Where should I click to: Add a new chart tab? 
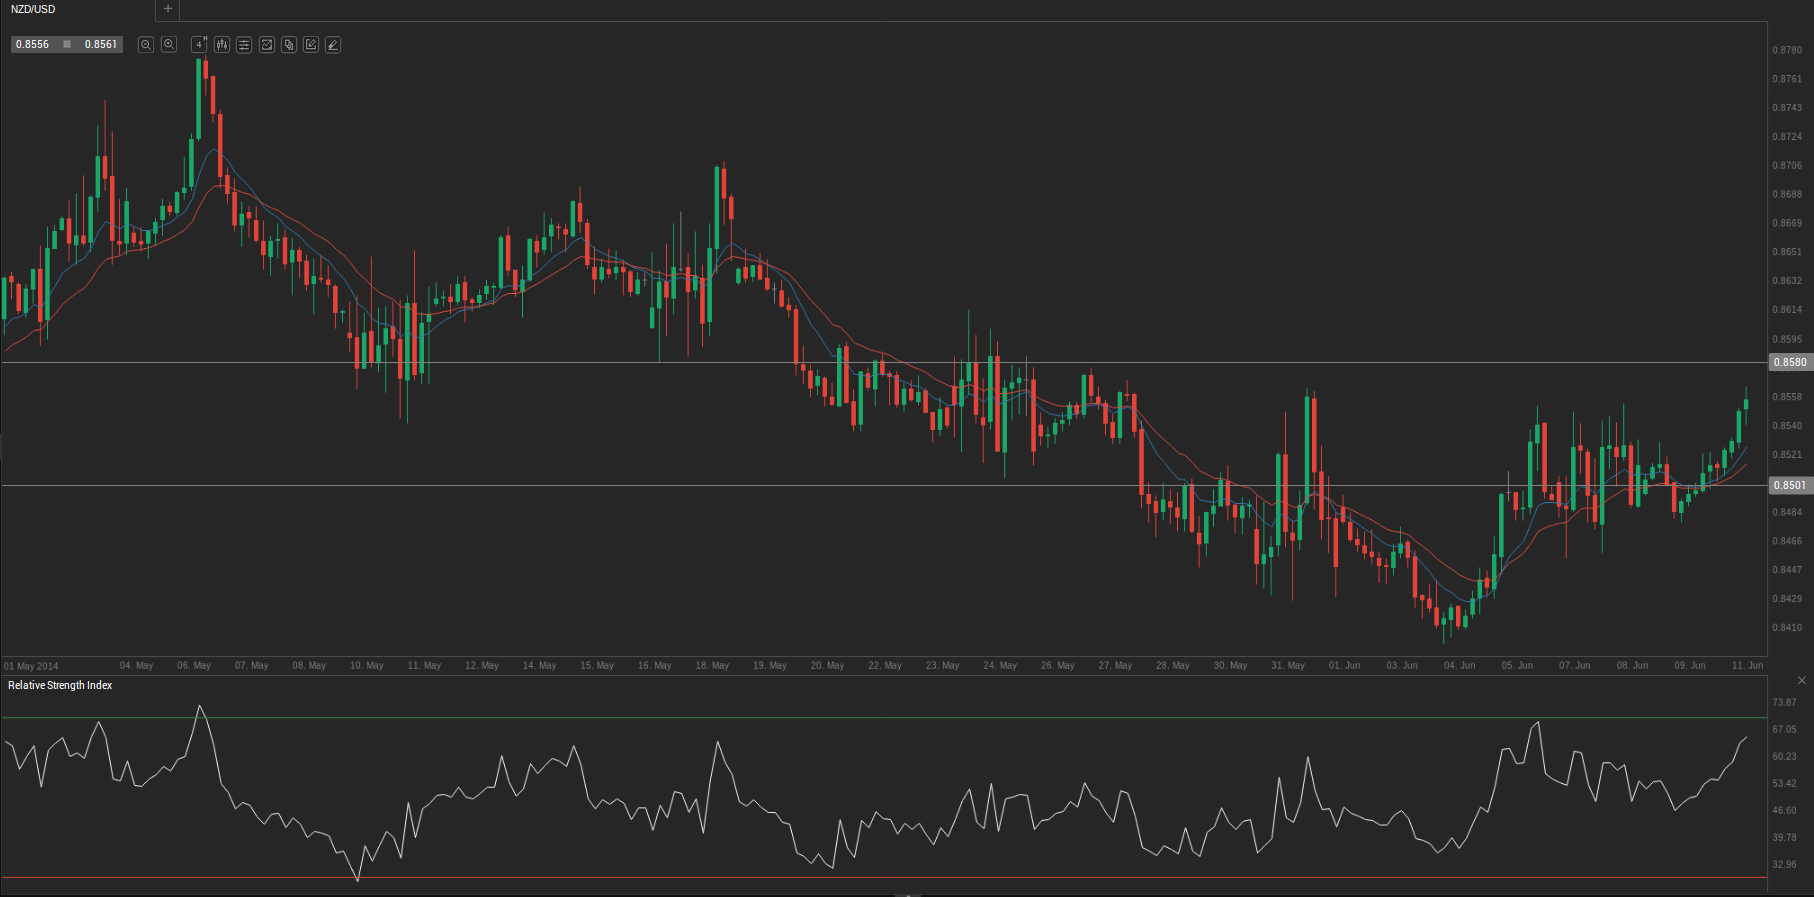(168, 9)
